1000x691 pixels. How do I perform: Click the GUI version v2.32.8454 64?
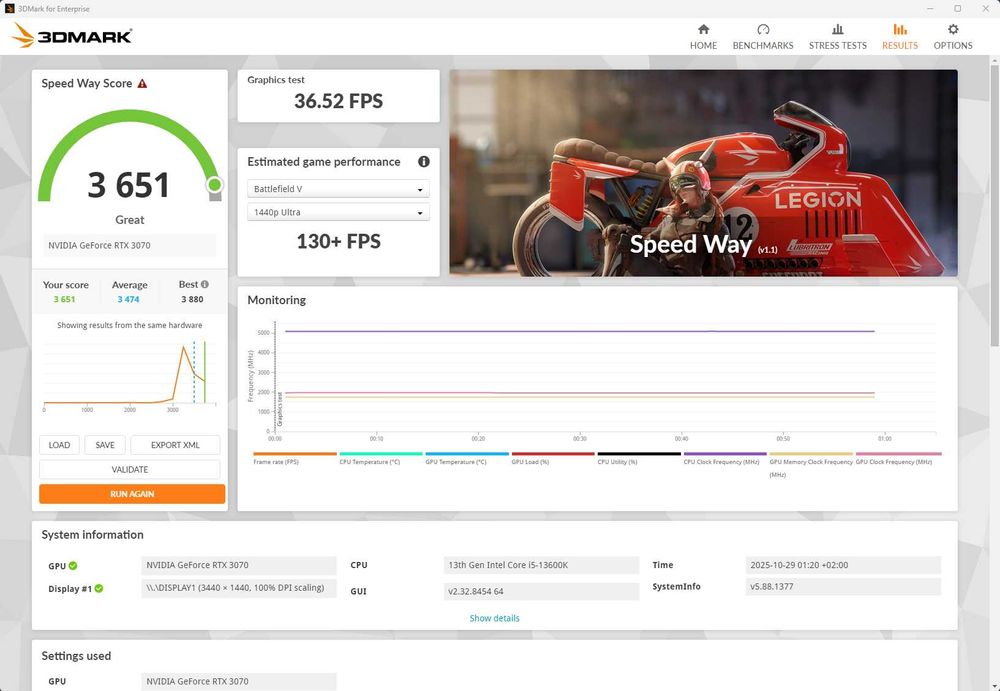pyautogui.click(x=541, y=591)
